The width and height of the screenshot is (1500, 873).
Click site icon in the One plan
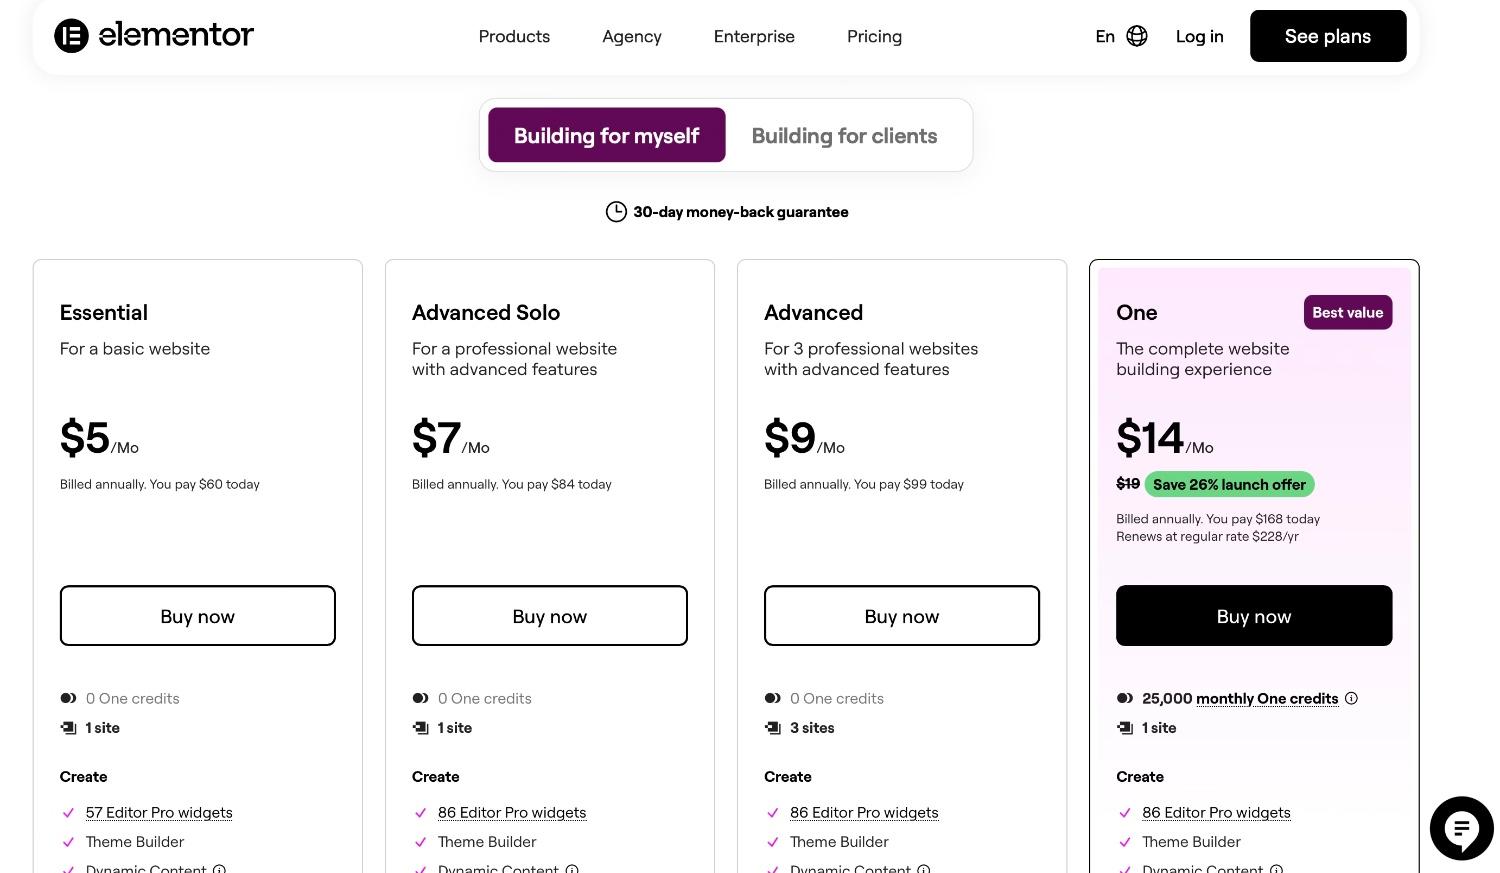pos(1125,728)
